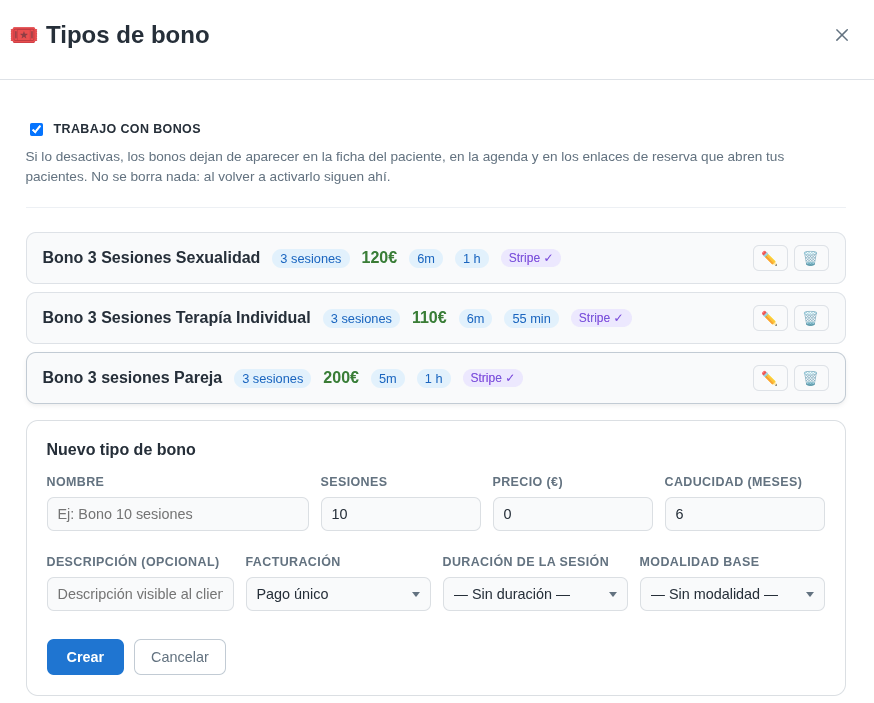This screenshot has height=703, width=874.
Task: Click the Stripe badge on Pareja bono
Action: 493,378
